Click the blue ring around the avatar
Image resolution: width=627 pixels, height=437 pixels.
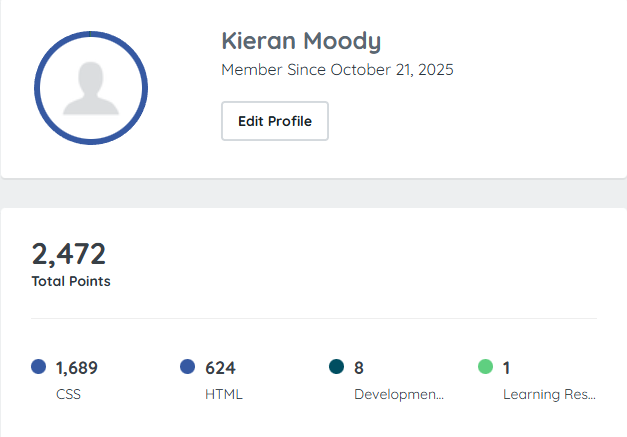pos(37,90)
